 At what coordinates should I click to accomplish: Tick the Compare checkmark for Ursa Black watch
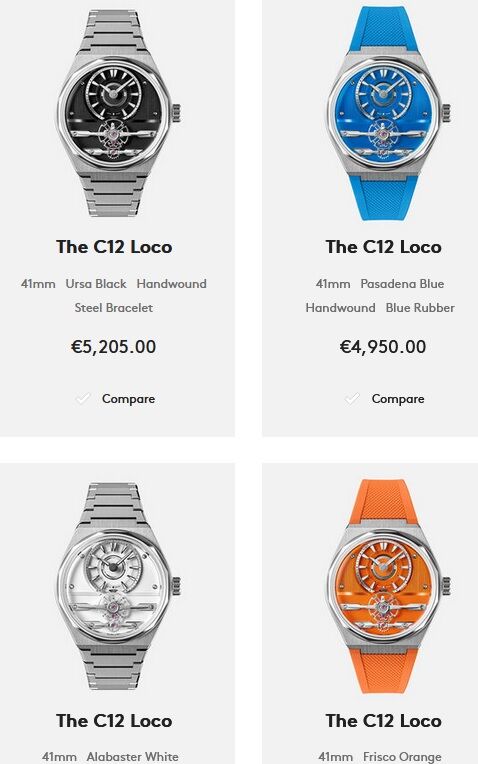[83, 399]
